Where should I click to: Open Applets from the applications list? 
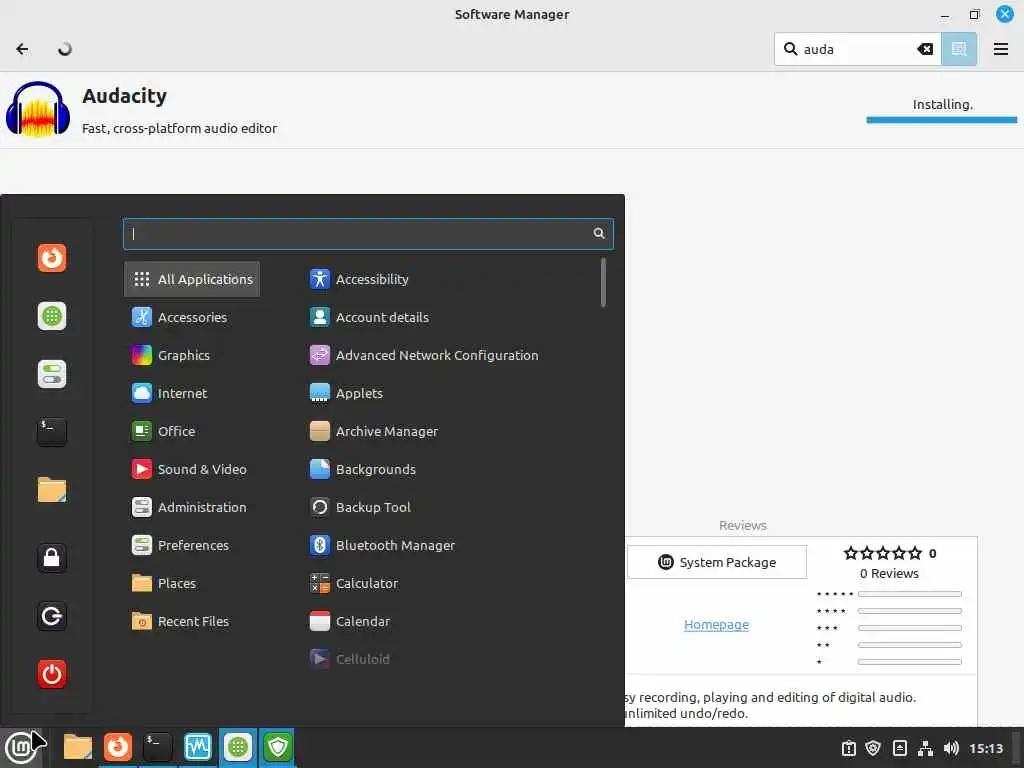coord(347,393)
